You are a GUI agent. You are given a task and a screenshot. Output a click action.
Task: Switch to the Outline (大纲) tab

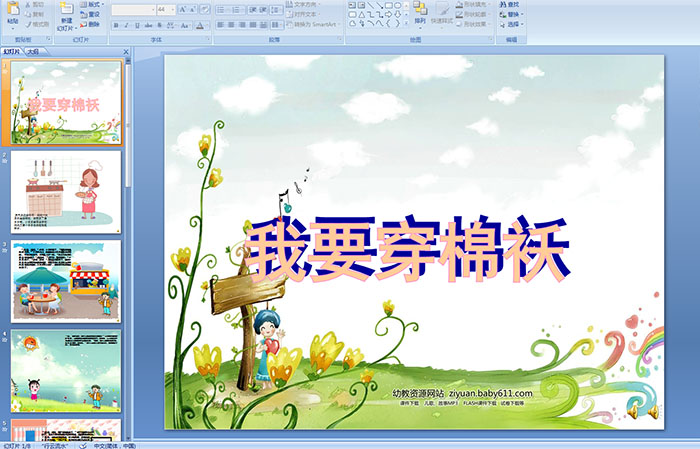pyautogui.click(x=33, y=50)
